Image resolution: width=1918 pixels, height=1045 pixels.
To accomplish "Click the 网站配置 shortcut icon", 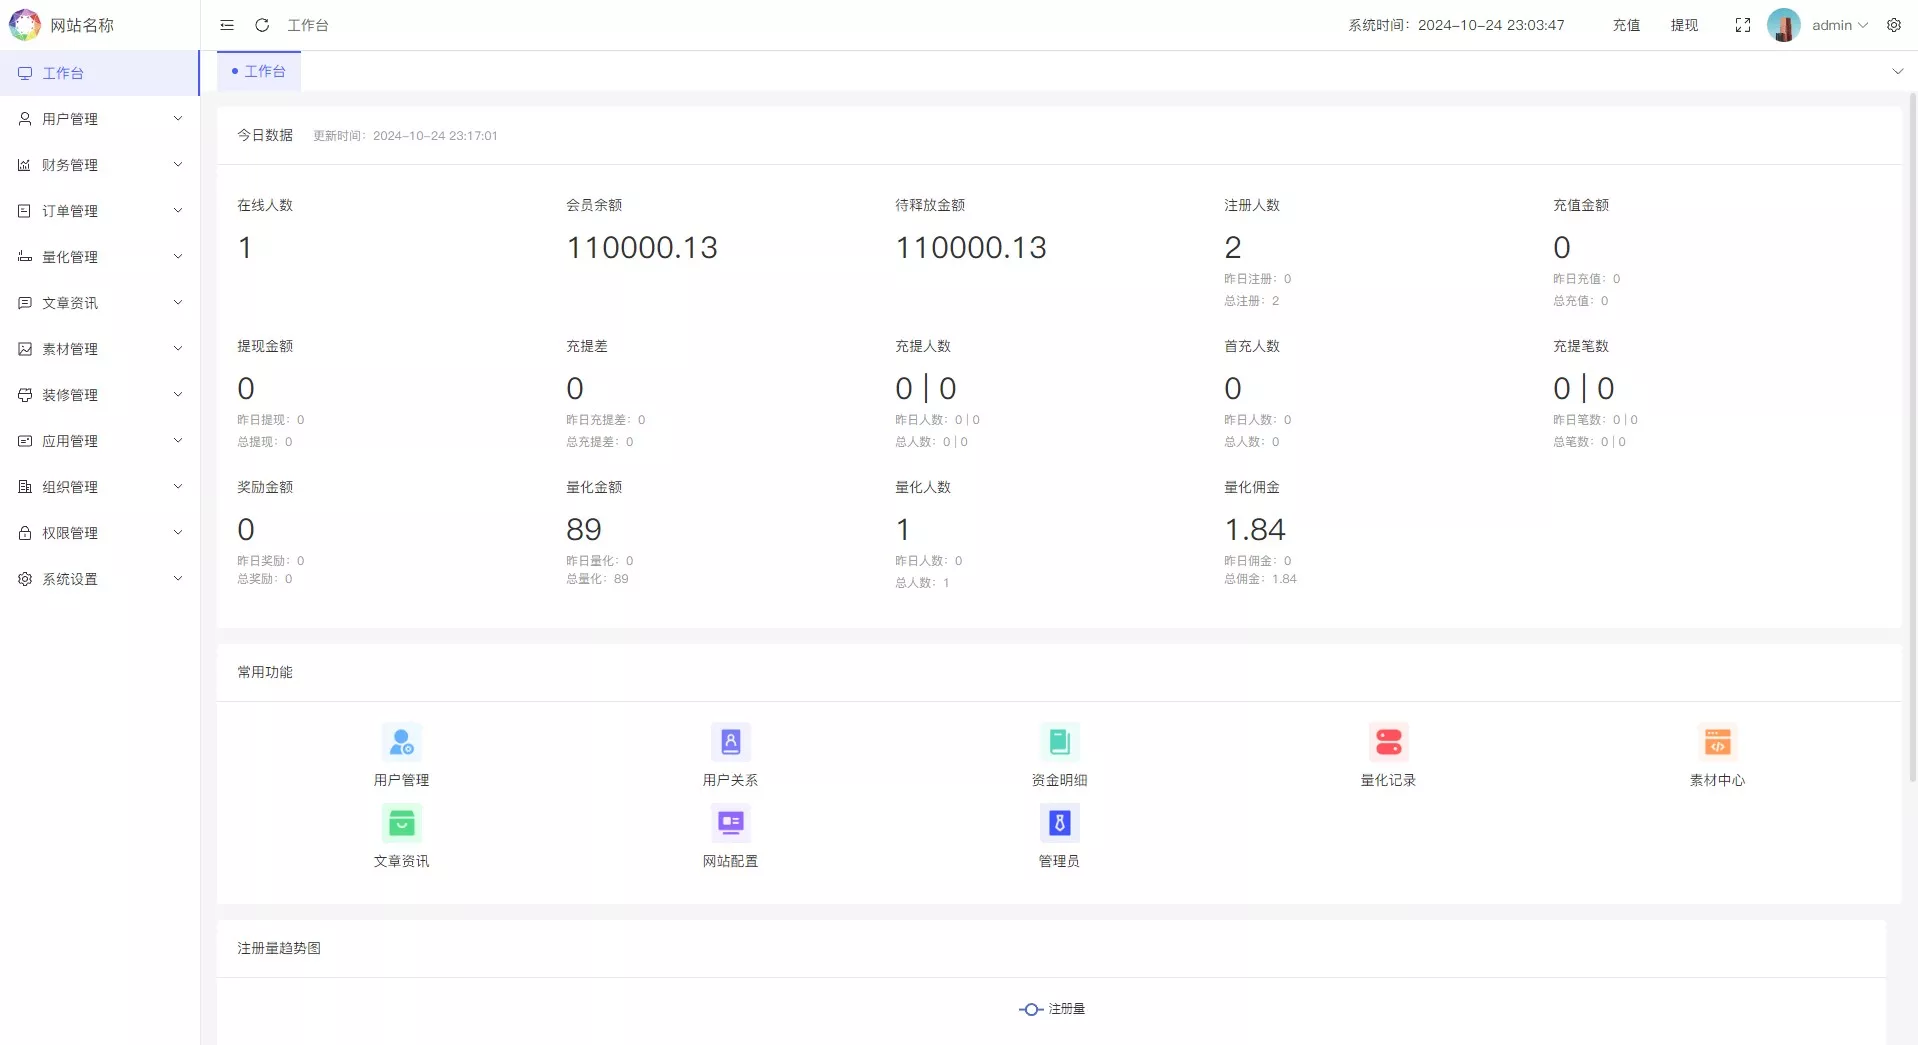I will coord(730,822).
